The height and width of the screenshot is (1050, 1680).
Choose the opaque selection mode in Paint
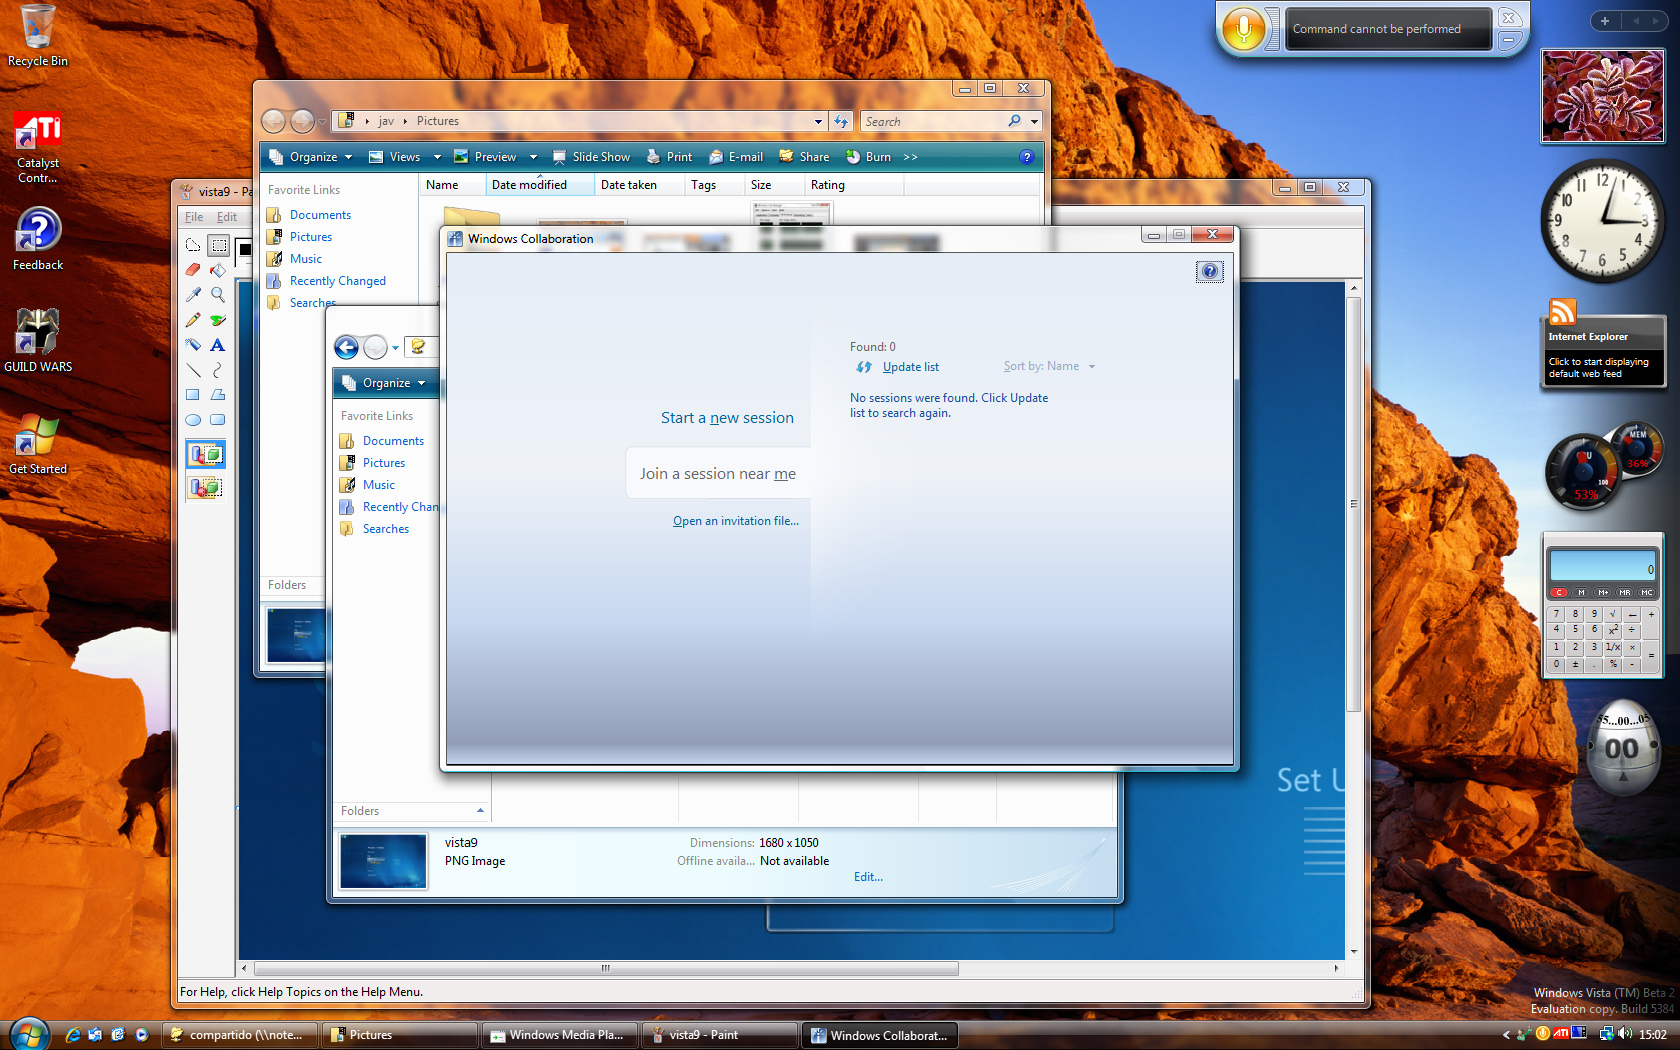(x=206, y=455)
